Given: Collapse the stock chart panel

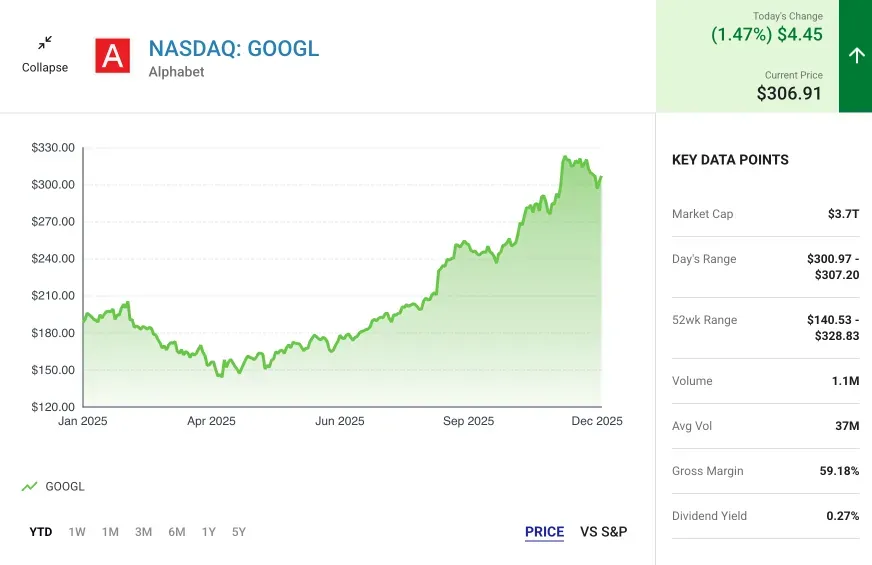Looking at the screenshot, I should coord(45,53).
